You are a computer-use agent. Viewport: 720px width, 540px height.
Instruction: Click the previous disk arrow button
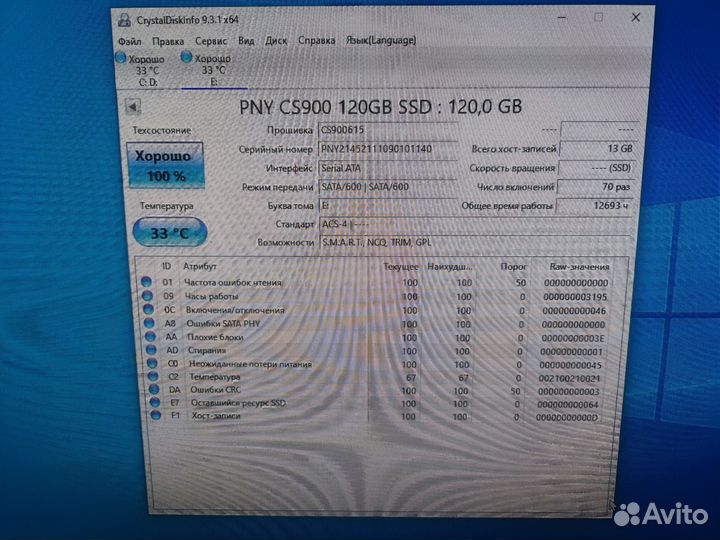coord(133,107)
